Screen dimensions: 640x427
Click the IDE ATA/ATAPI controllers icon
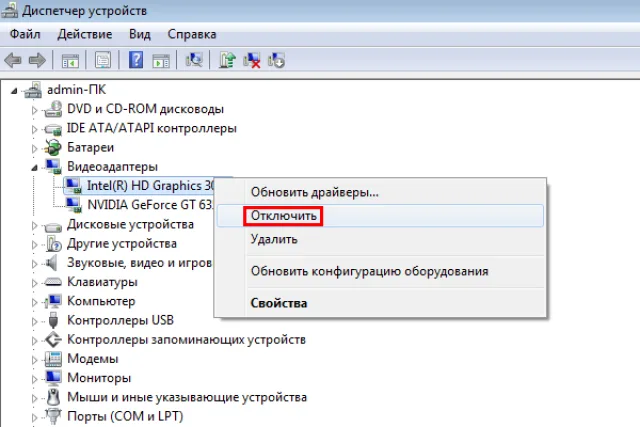click(53, 129)
